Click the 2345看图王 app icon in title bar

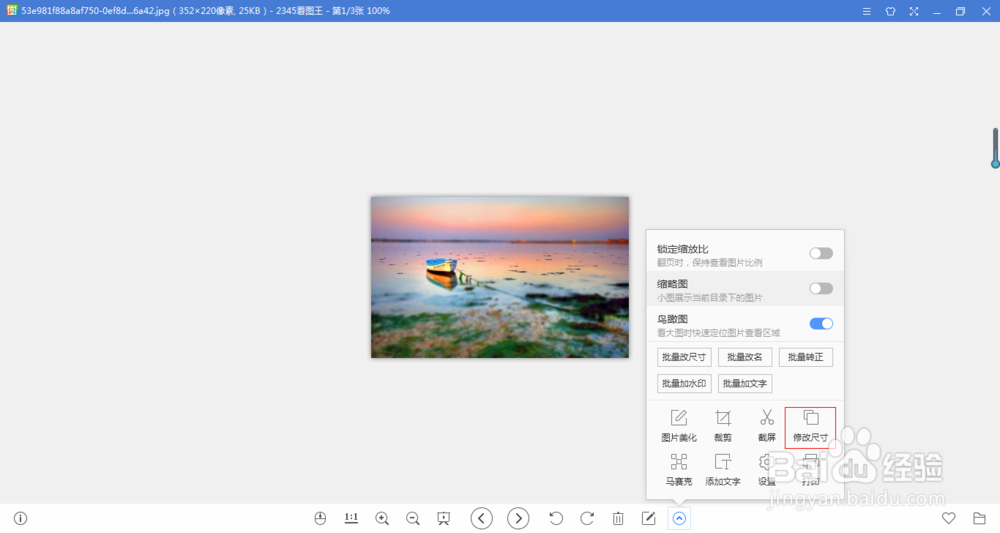point(11,11)
